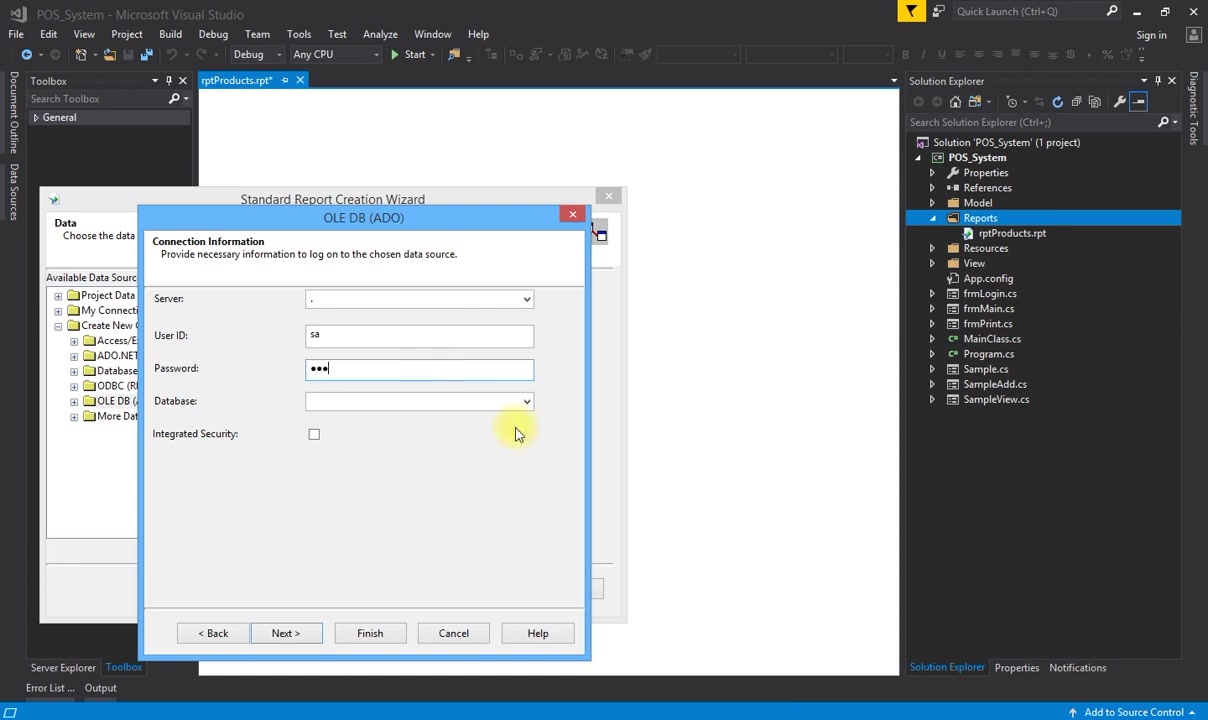Open the Server combo box arrow
Viewport: 1208px width, 720px height.
[527, 299]
